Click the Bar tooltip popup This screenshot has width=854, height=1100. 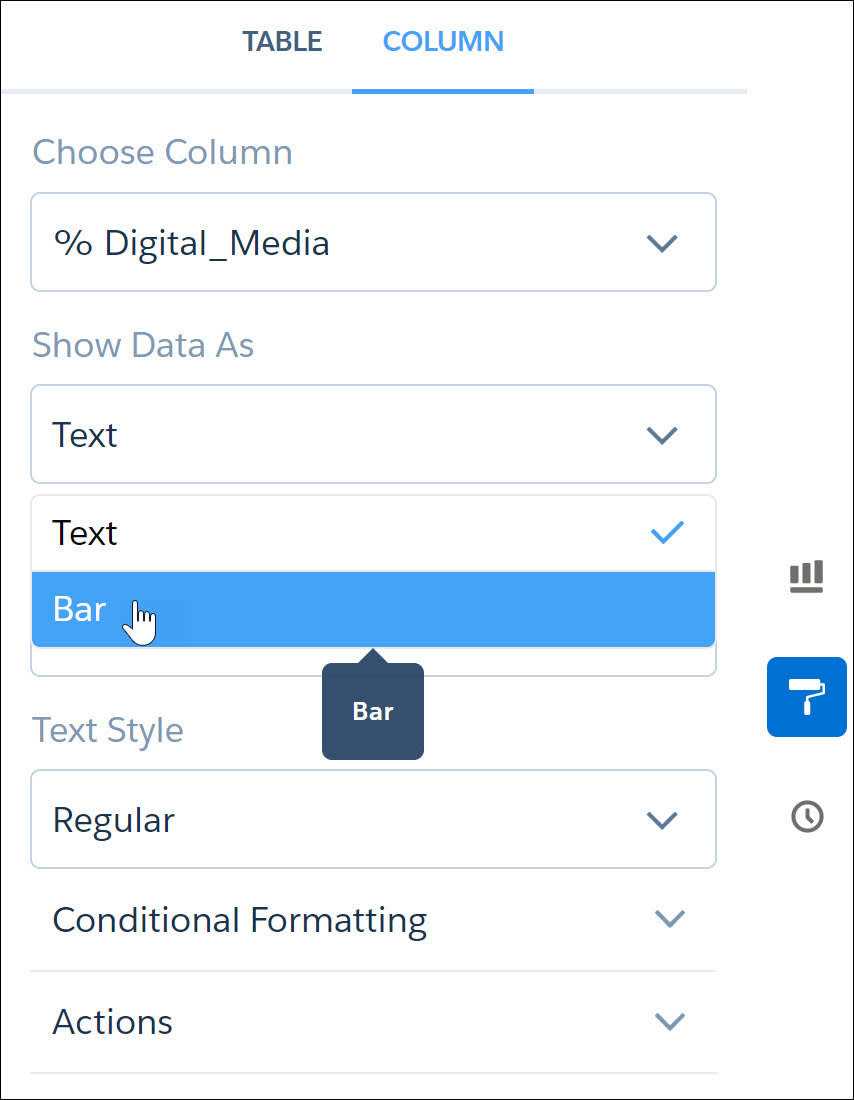click(373, 711)
